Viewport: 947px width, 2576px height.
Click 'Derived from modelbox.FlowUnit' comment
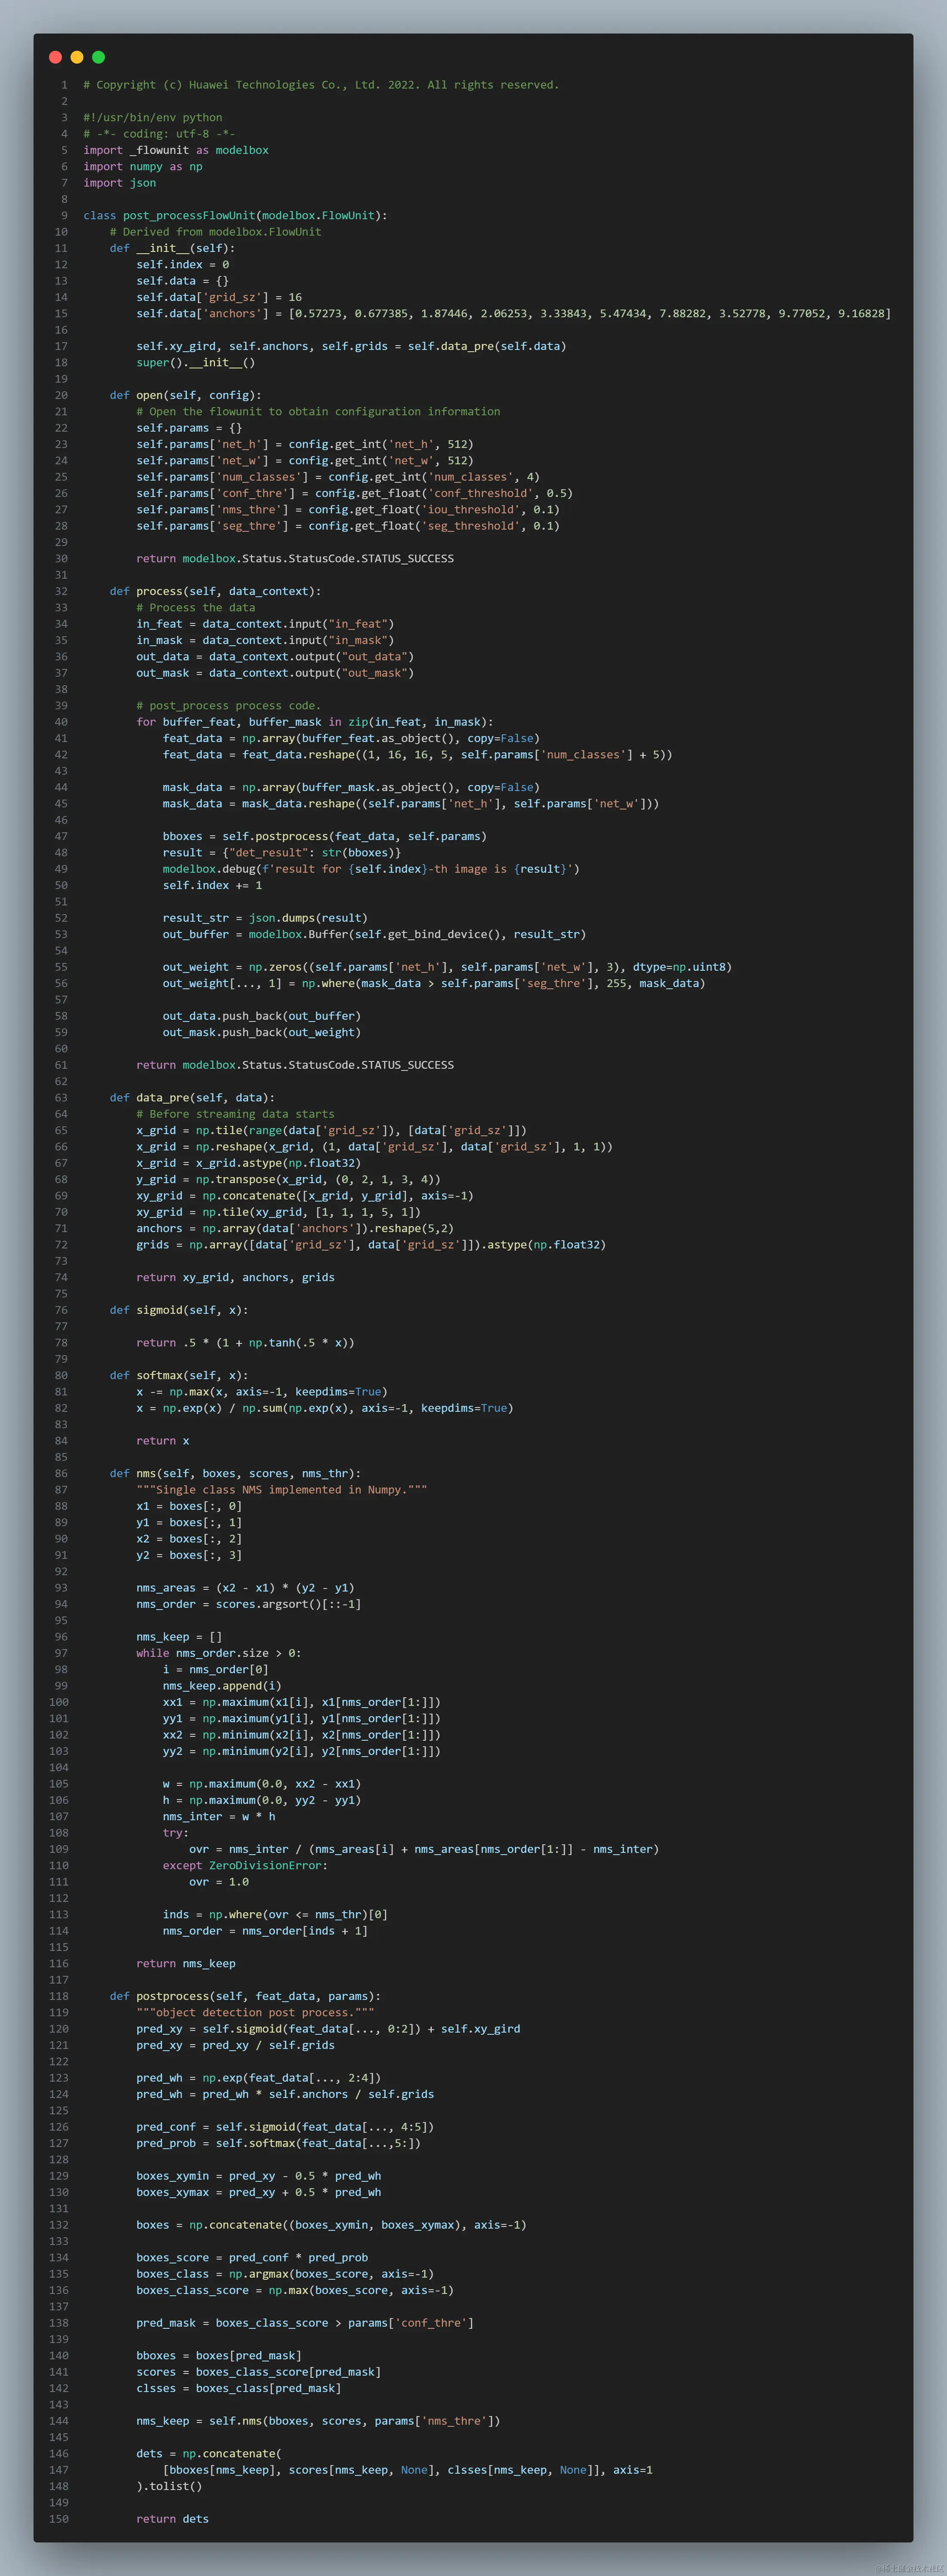(x=215, y=232)
